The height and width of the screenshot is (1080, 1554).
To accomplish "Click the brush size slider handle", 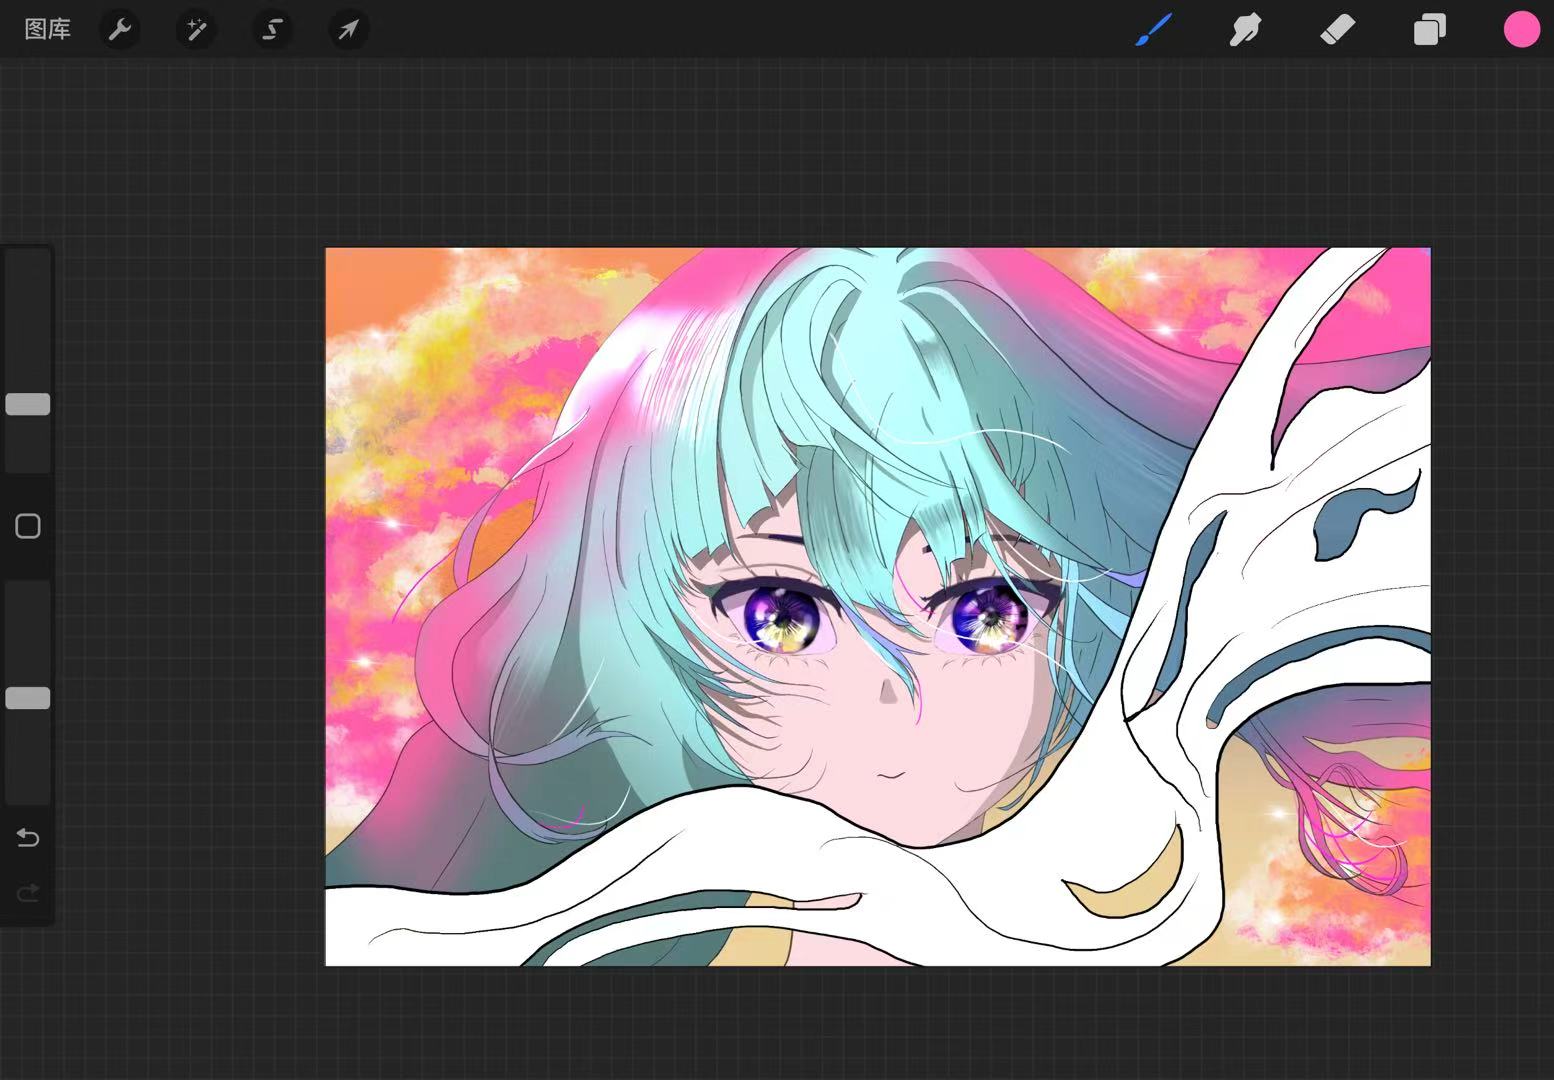I will coord(28,404).
